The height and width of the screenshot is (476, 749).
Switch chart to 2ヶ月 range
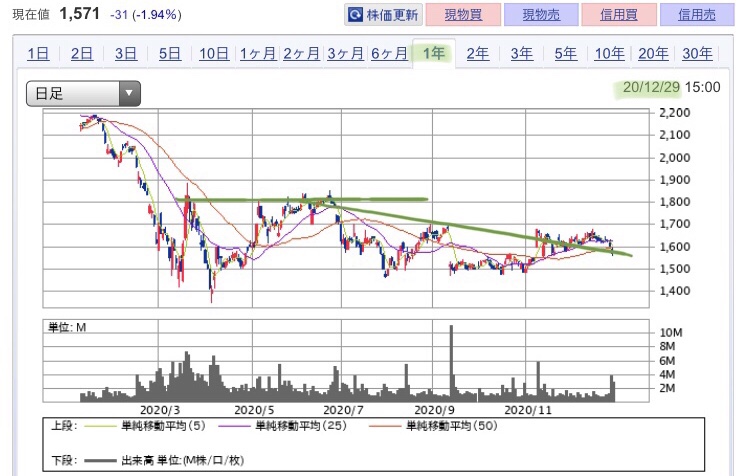tap(301, 54)
